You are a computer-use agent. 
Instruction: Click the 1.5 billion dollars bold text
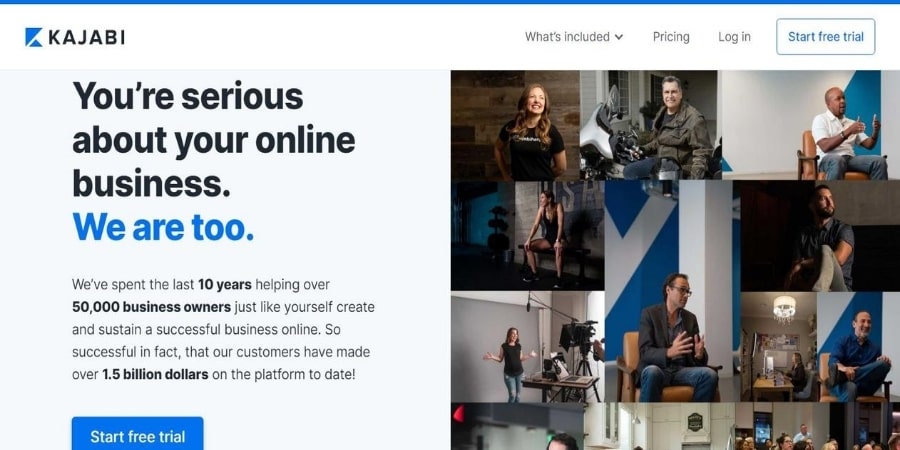pyautogui.click(x=155, y=375)
